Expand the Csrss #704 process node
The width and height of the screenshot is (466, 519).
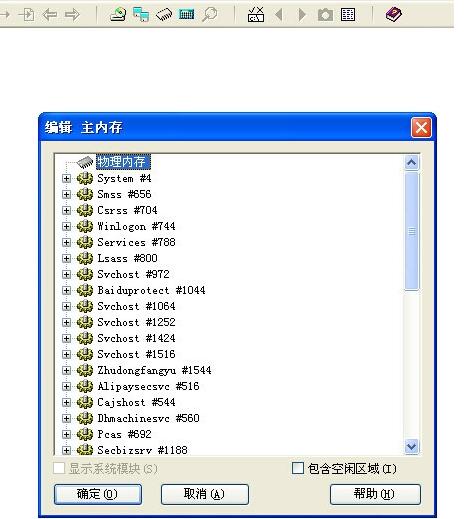(x=66, y=211)
